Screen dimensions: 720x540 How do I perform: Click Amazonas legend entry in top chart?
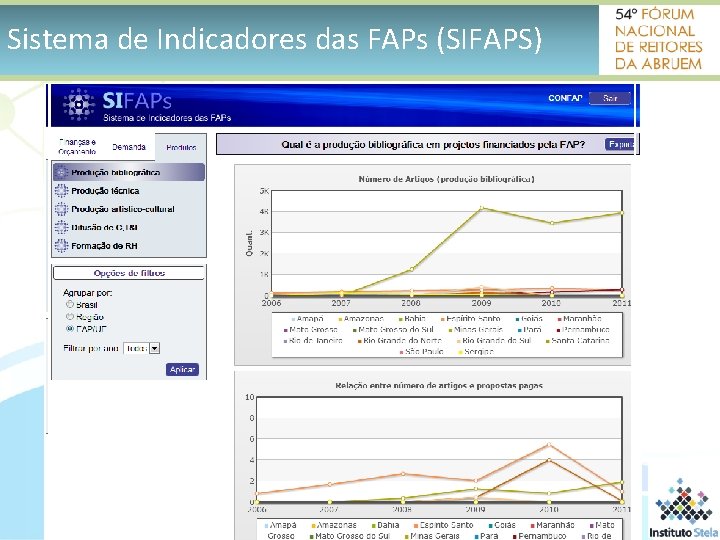point(360,318)
